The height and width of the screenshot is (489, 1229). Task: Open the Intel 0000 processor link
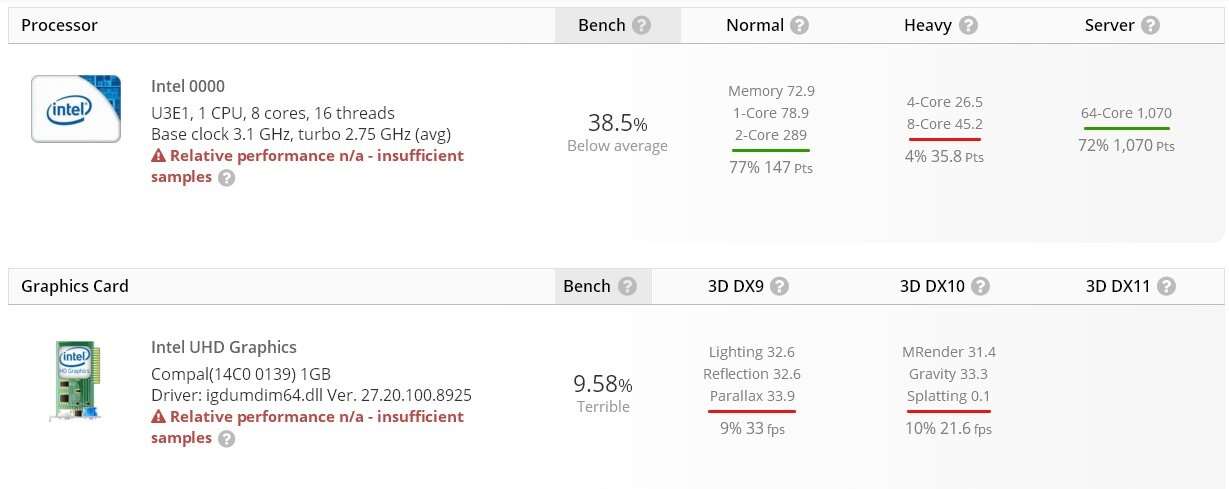point(188,87)
